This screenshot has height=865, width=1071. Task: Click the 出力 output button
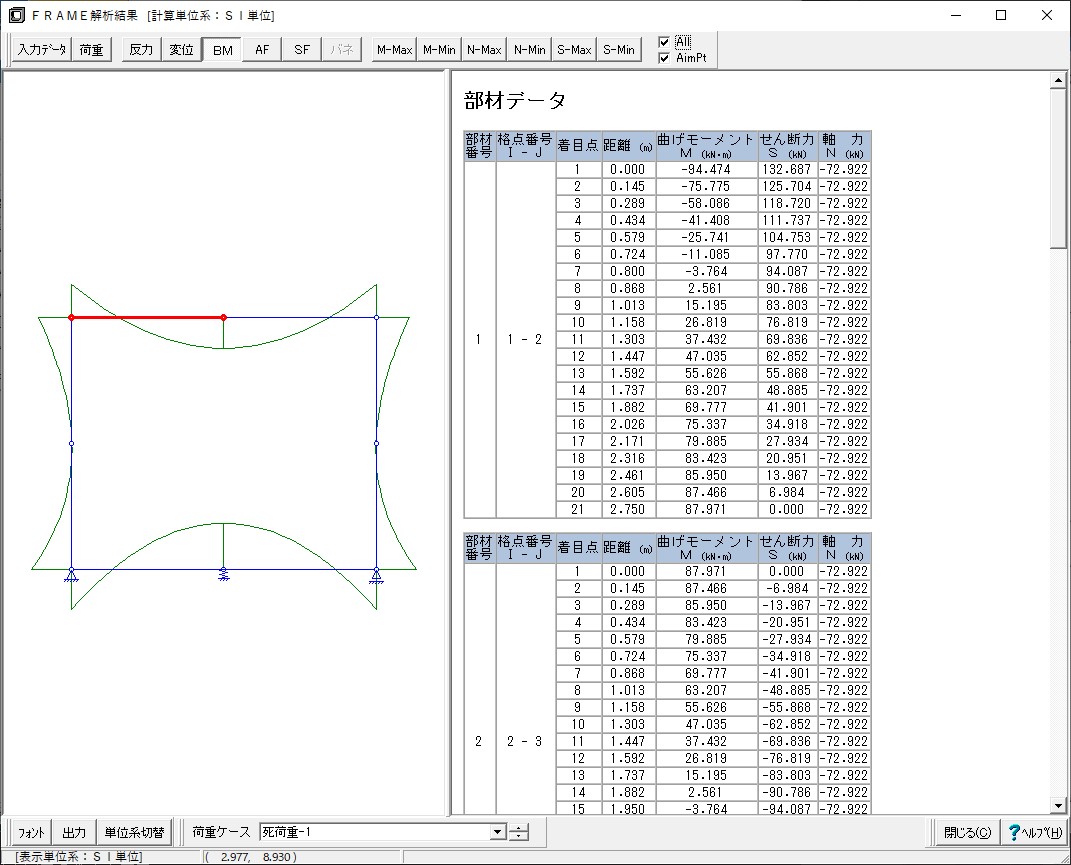tap(74, 832)
